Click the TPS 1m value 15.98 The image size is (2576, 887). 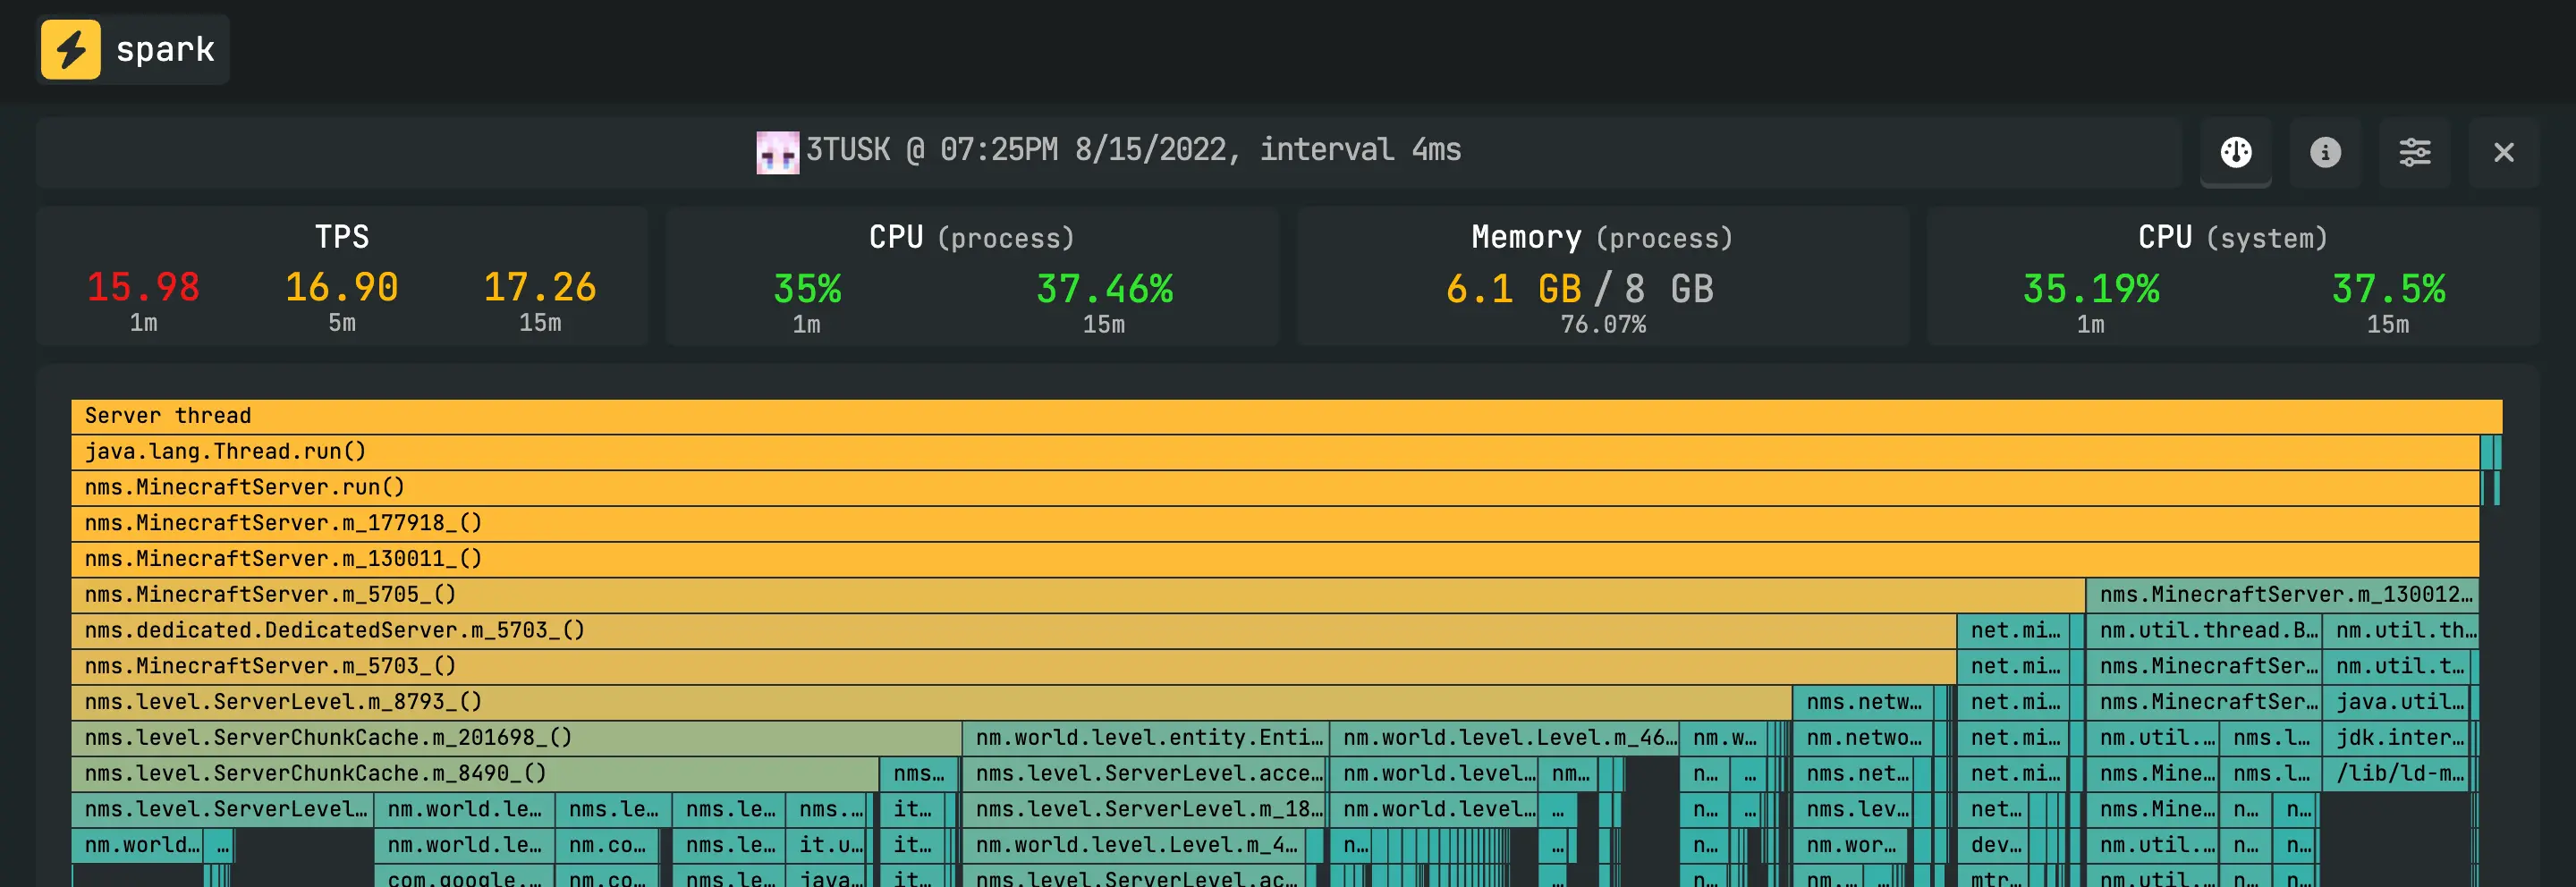143,288
